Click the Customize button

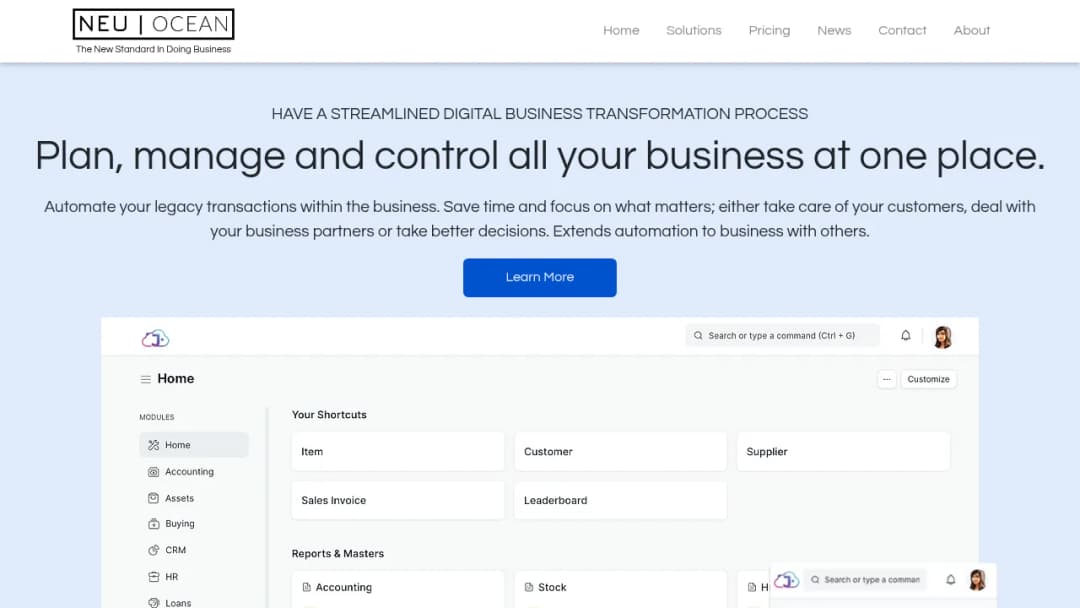(x=928, y=379)
